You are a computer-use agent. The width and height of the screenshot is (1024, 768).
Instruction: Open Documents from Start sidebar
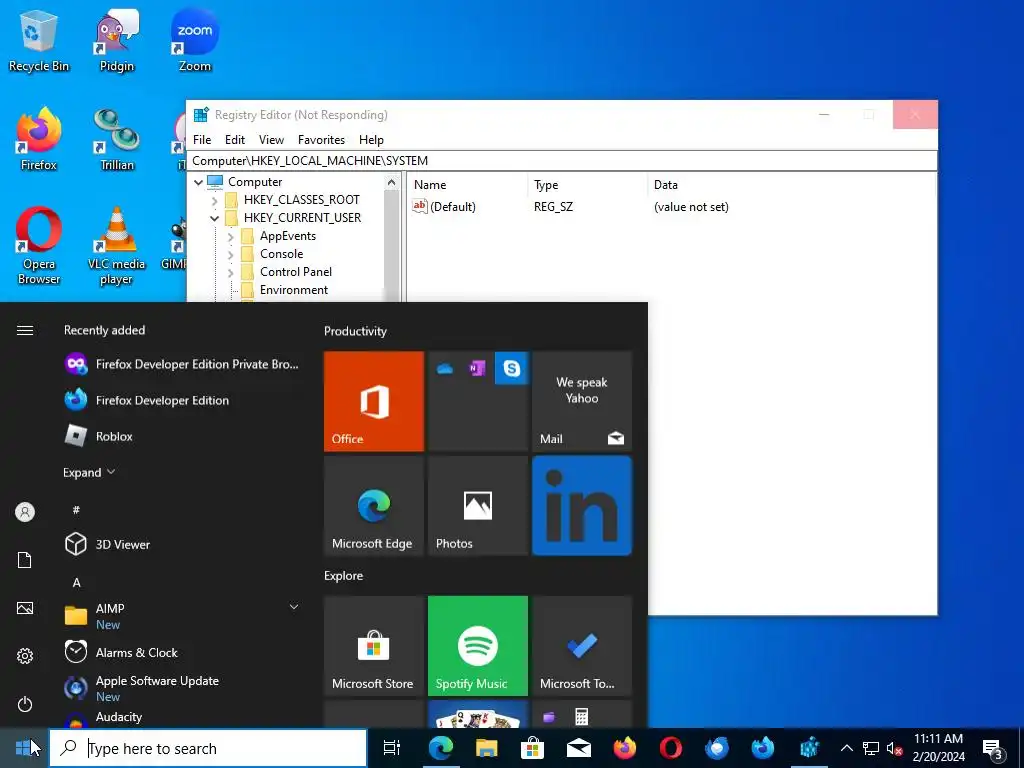[25, 560]
